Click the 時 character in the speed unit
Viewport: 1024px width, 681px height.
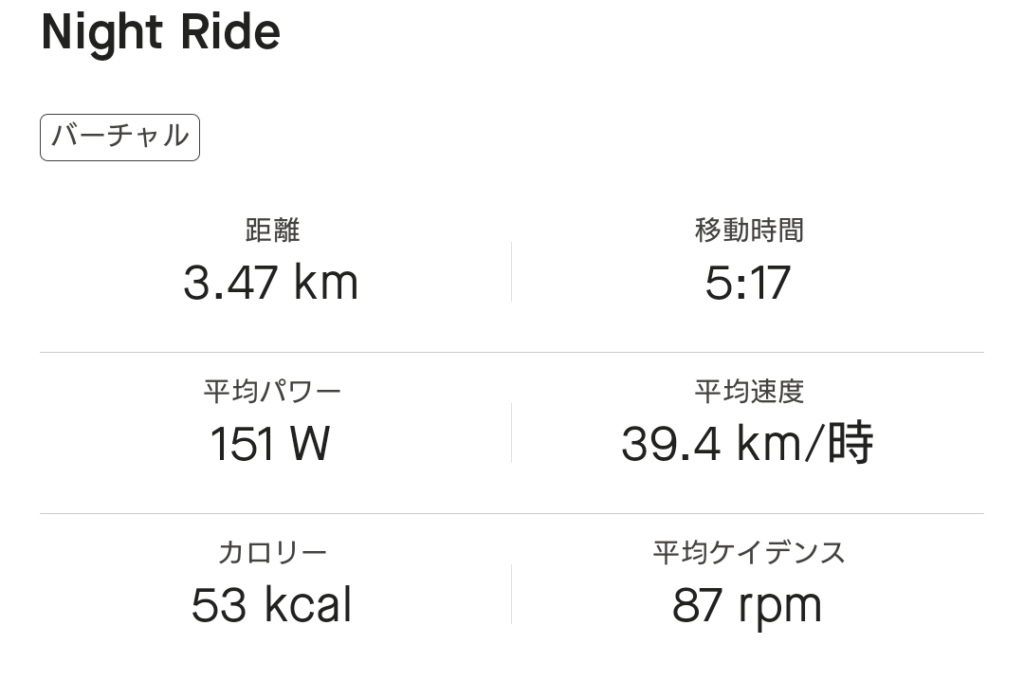click(850, 444)
